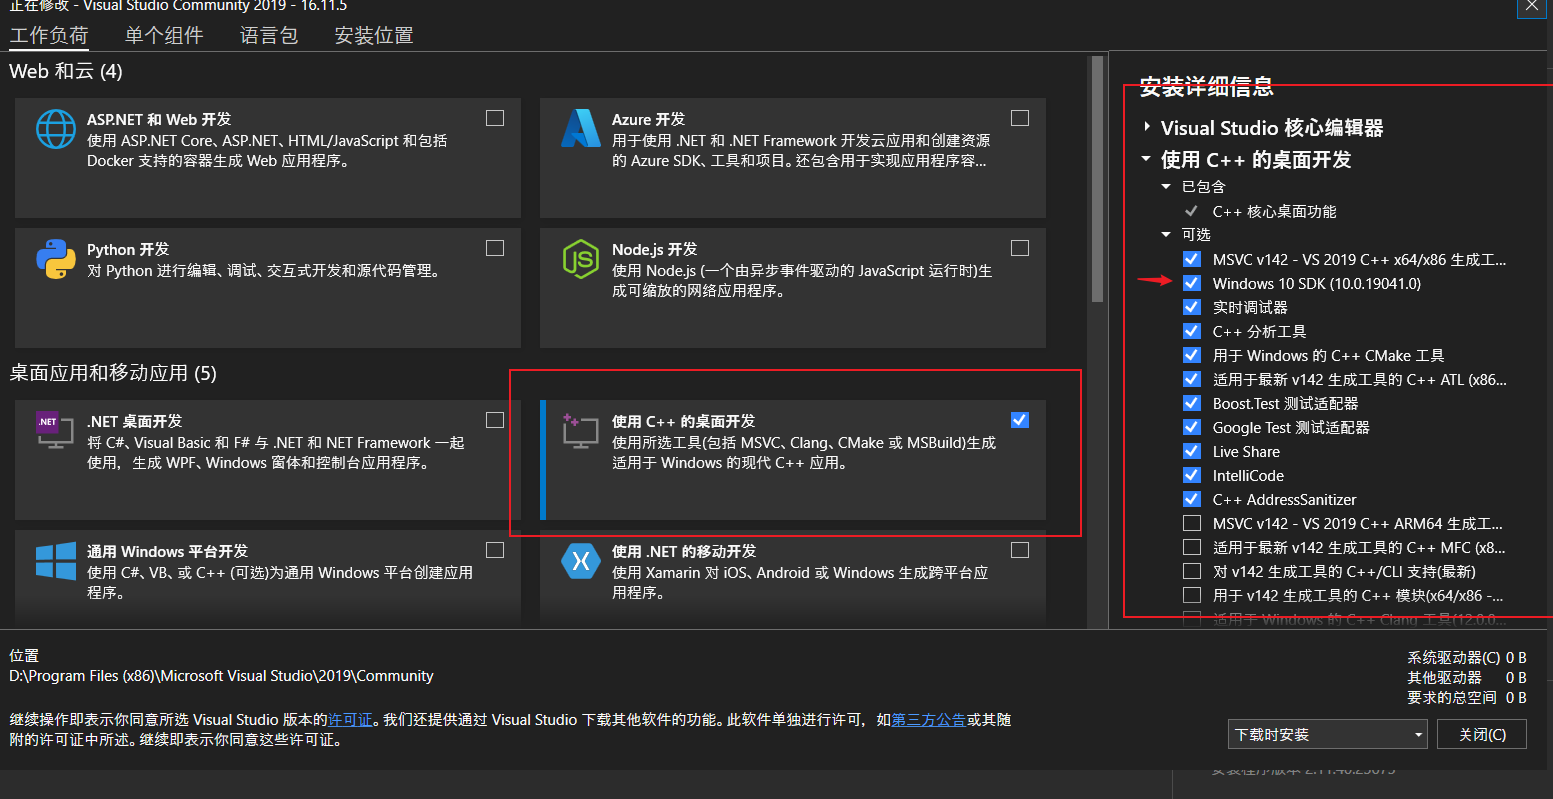Click the 'C++ 核心桌面功能' included item

coord(1274,211)
